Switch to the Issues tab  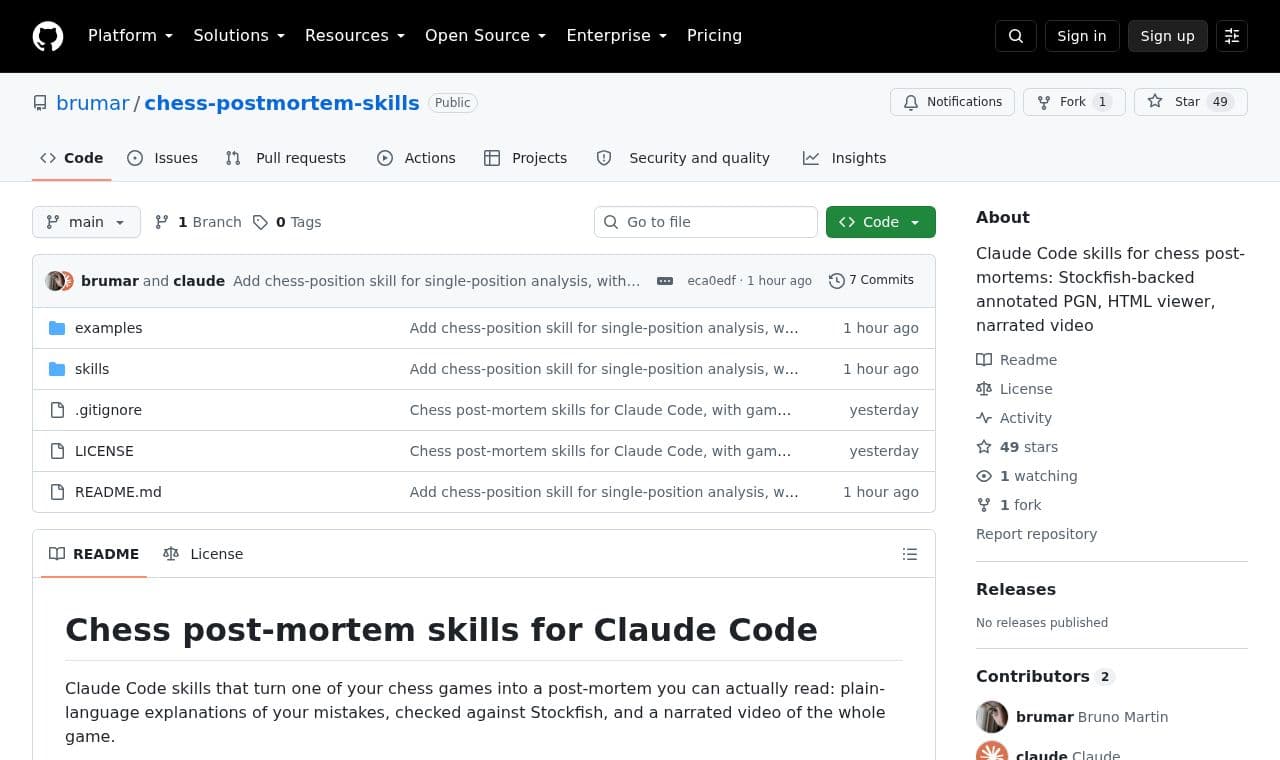point(162,158)
